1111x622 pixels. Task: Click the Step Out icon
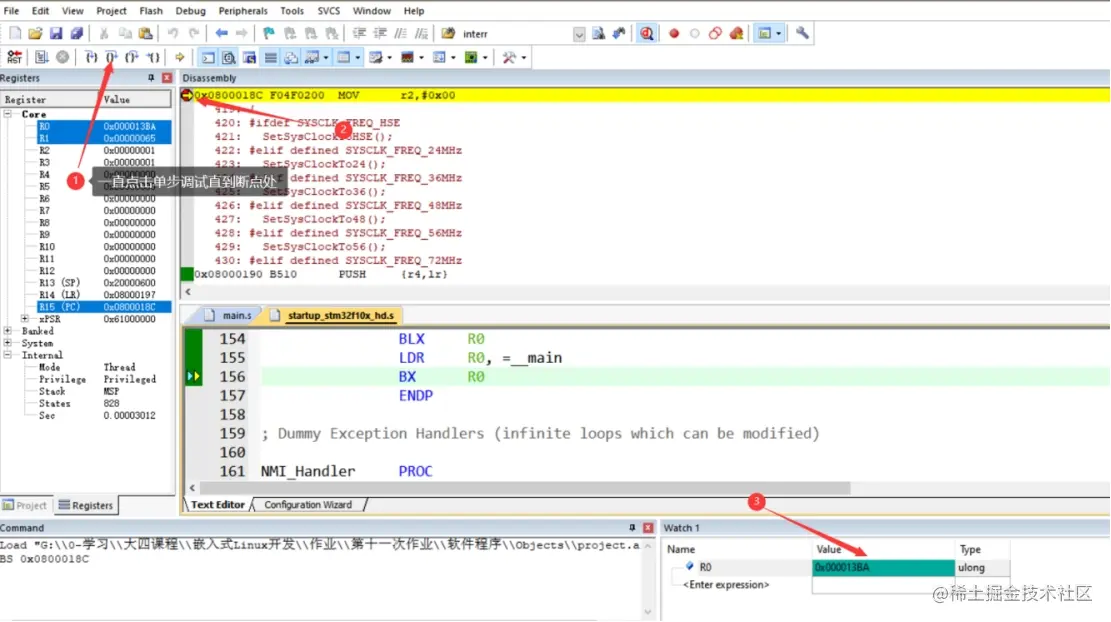point(132,57)
